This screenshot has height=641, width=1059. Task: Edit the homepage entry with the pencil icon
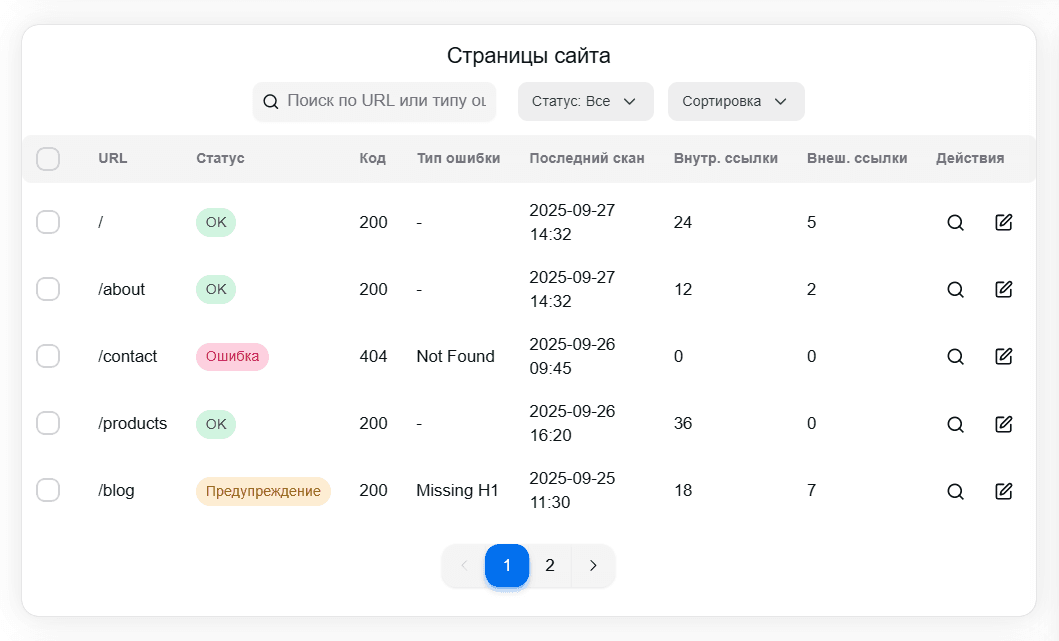coord(1003,222)
